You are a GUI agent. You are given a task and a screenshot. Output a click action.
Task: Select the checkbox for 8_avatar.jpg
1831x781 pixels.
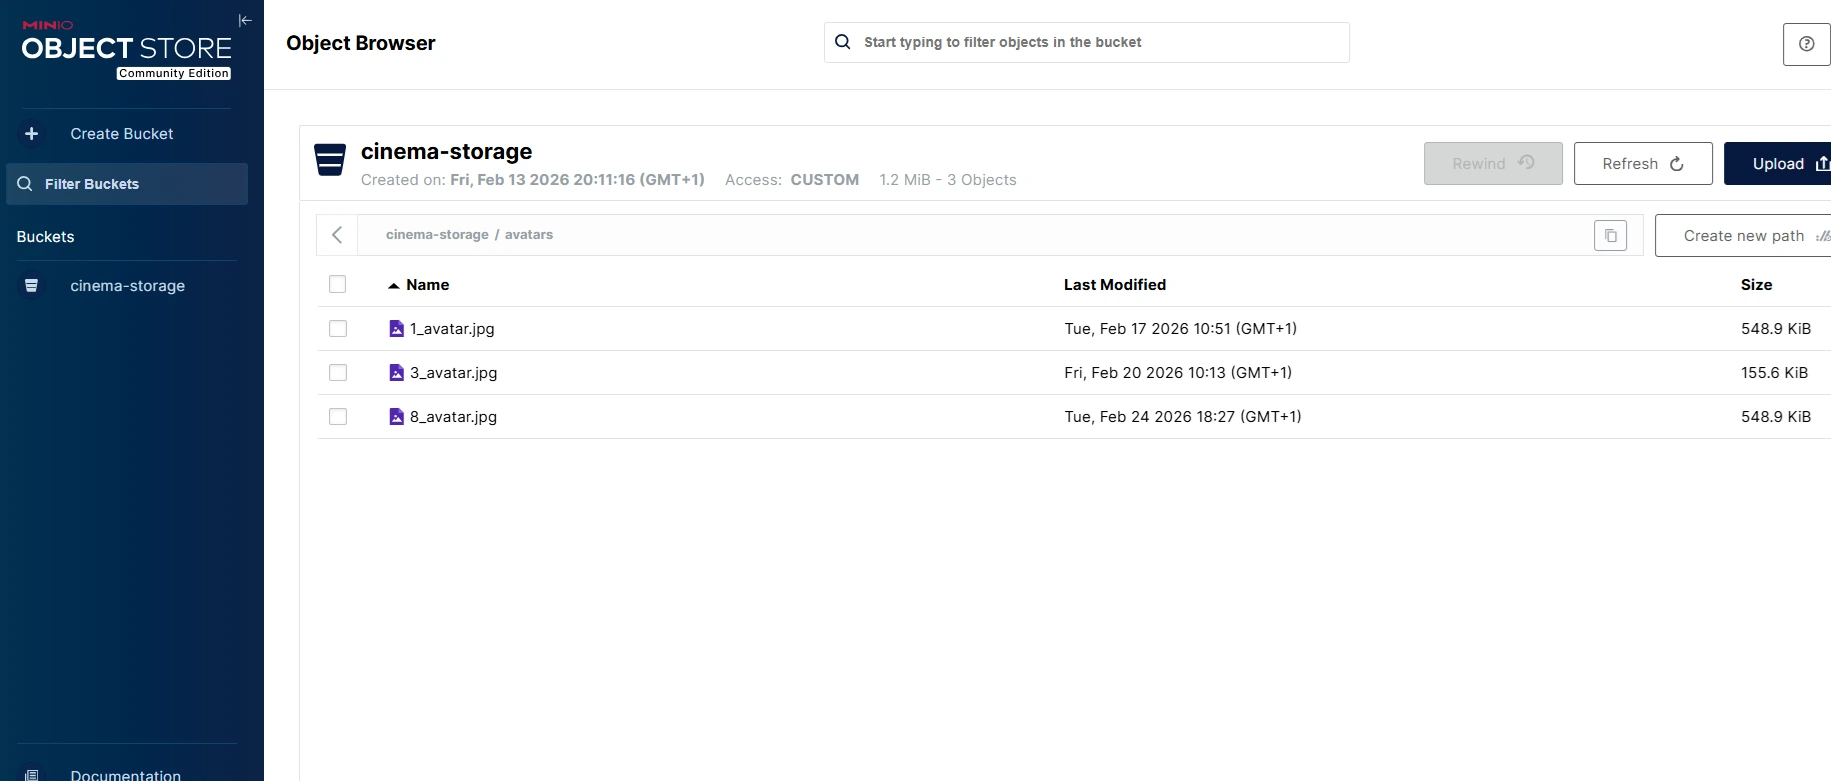click(x=338, y=417)
